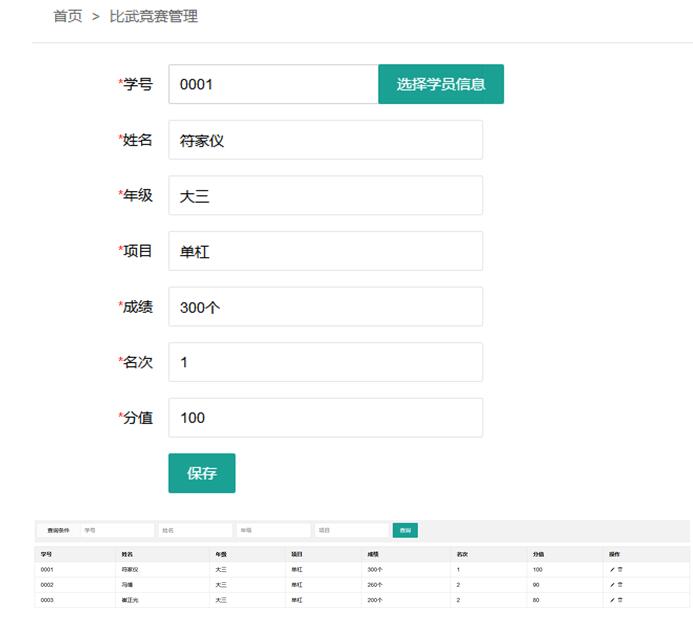Click delete trash icon for row 0001
This screenshot has width=693, height=628.
[x=620, y=569]
